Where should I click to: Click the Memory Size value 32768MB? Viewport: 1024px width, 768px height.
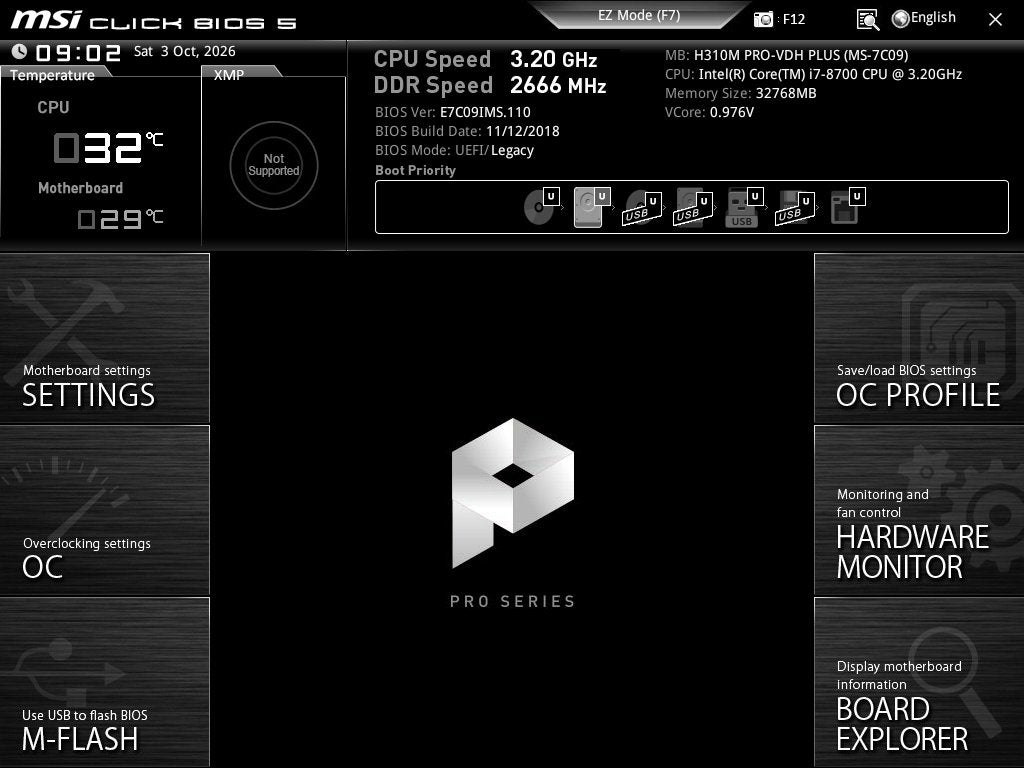(x=786, y=93)
